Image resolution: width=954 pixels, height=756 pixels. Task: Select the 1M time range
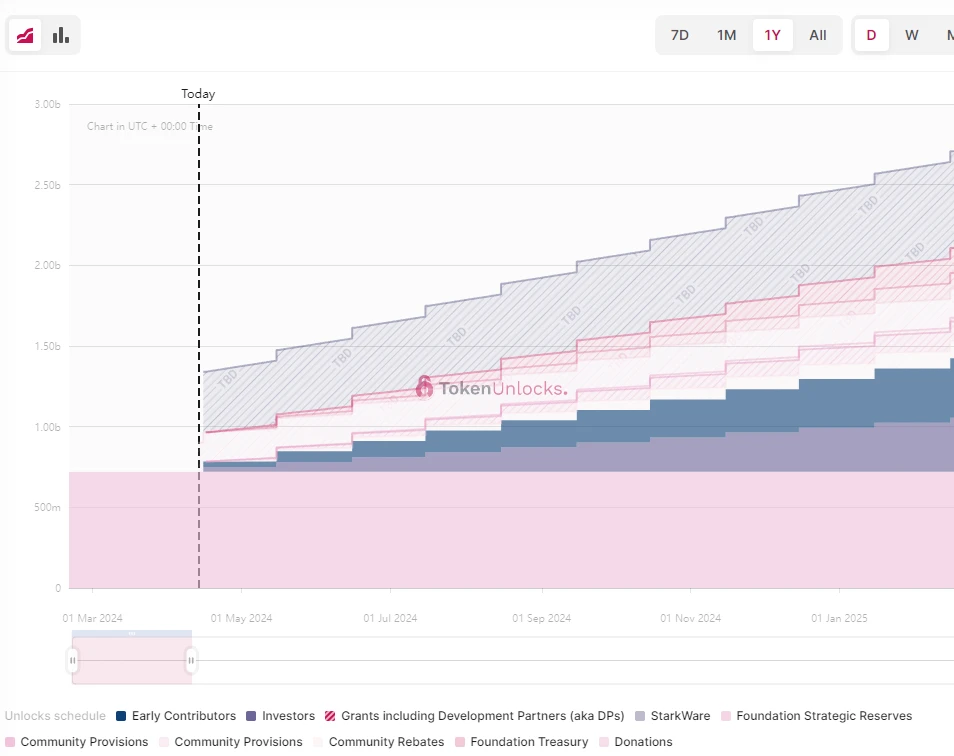726,35
